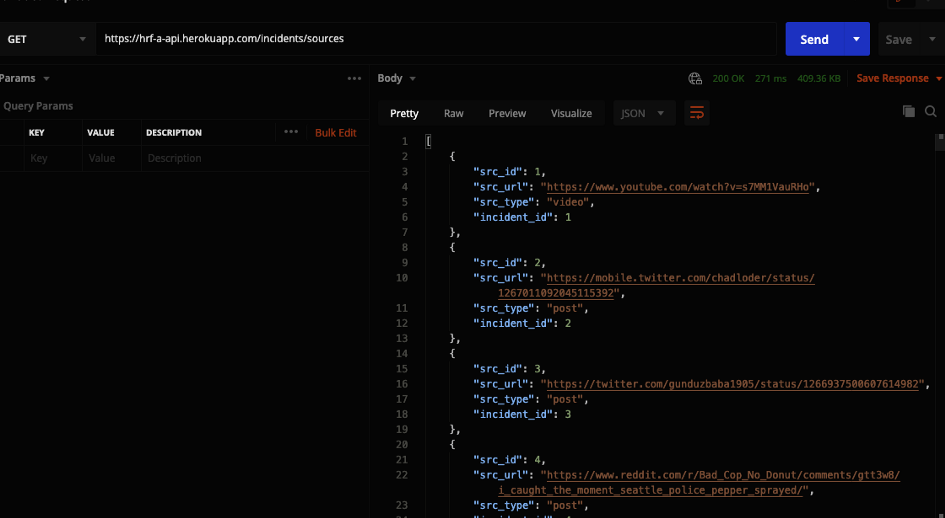Click the Key input field
This screenshot has height=518, width=945.
tap(53, 158)
